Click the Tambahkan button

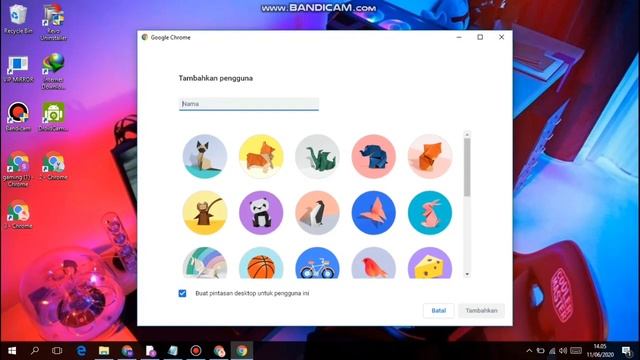(481, 311)
